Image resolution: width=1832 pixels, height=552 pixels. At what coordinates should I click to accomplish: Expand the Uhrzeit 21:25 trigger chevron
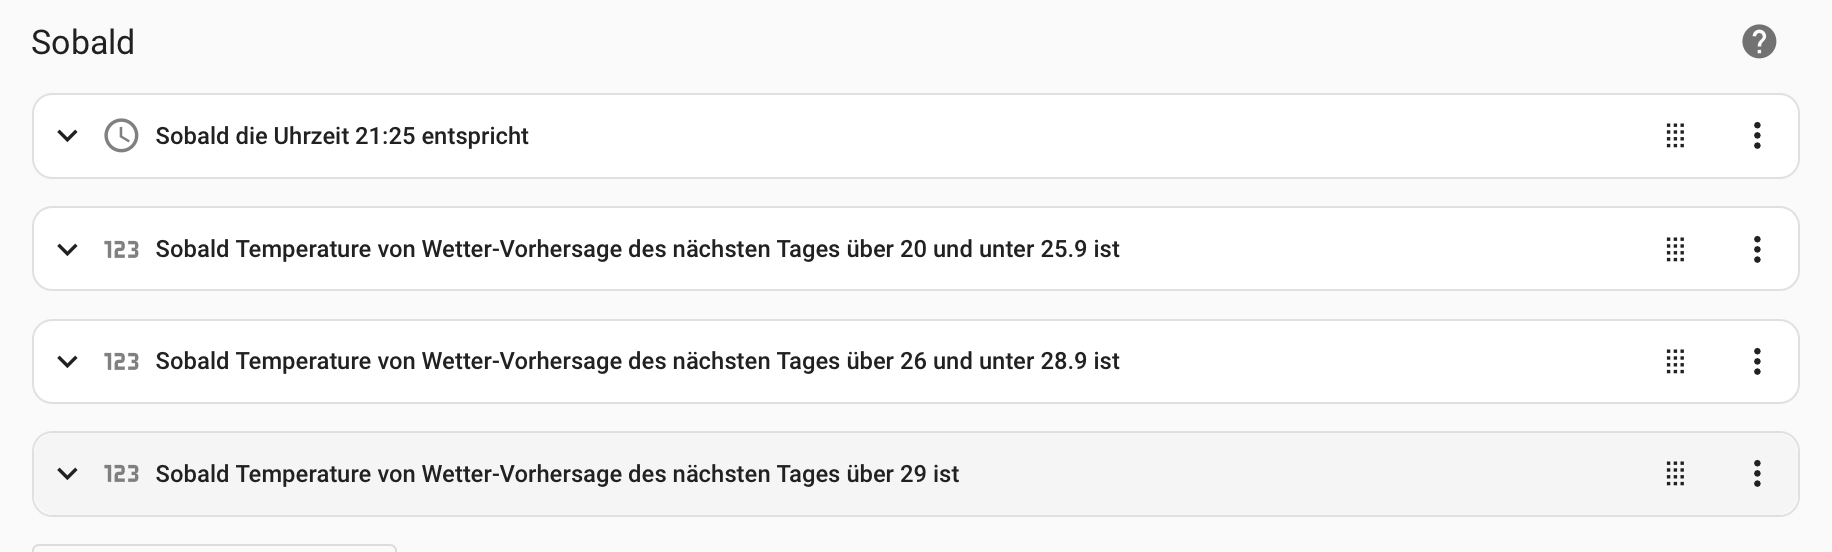[x=67, y=136]
